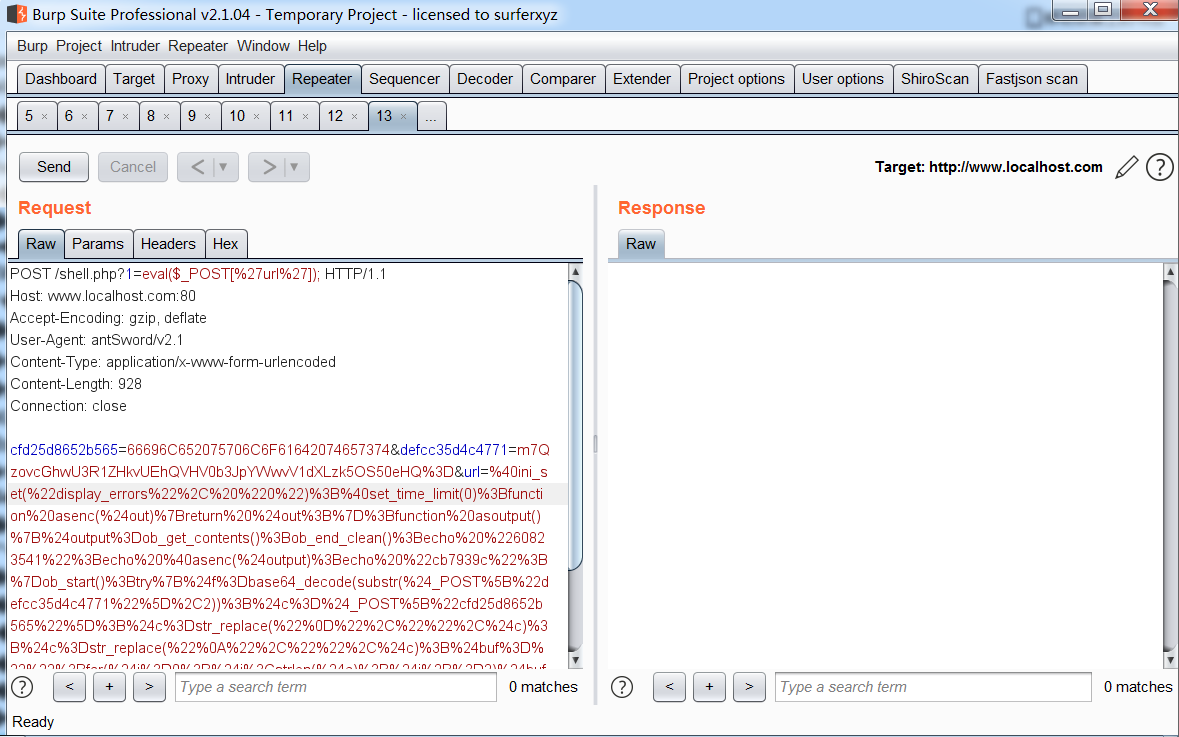Image resolution: width=1179 pixels, height=737 pixels.
Task: Click the plus button in request search
Action: tap(110, 687)
